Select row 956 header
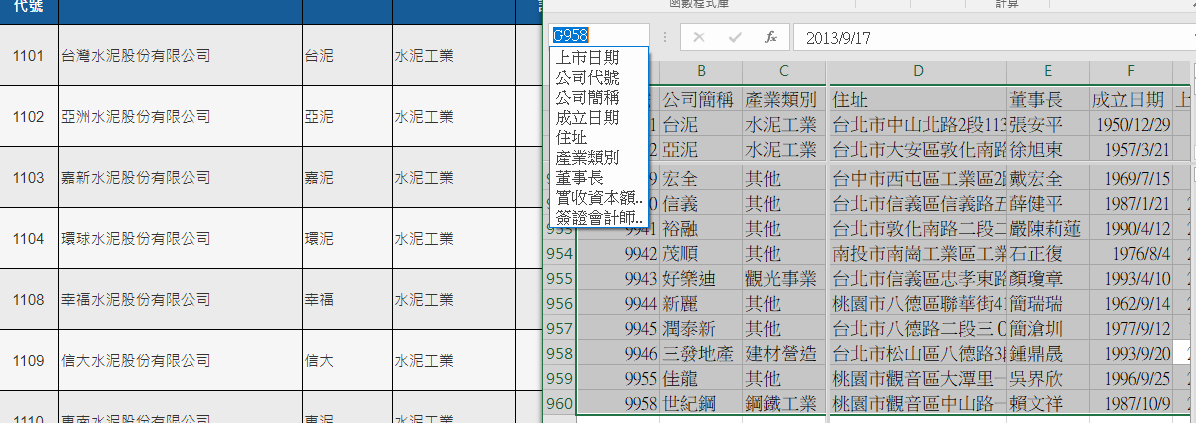Screen dimensions: 1196x423 (x=560, y=303)
